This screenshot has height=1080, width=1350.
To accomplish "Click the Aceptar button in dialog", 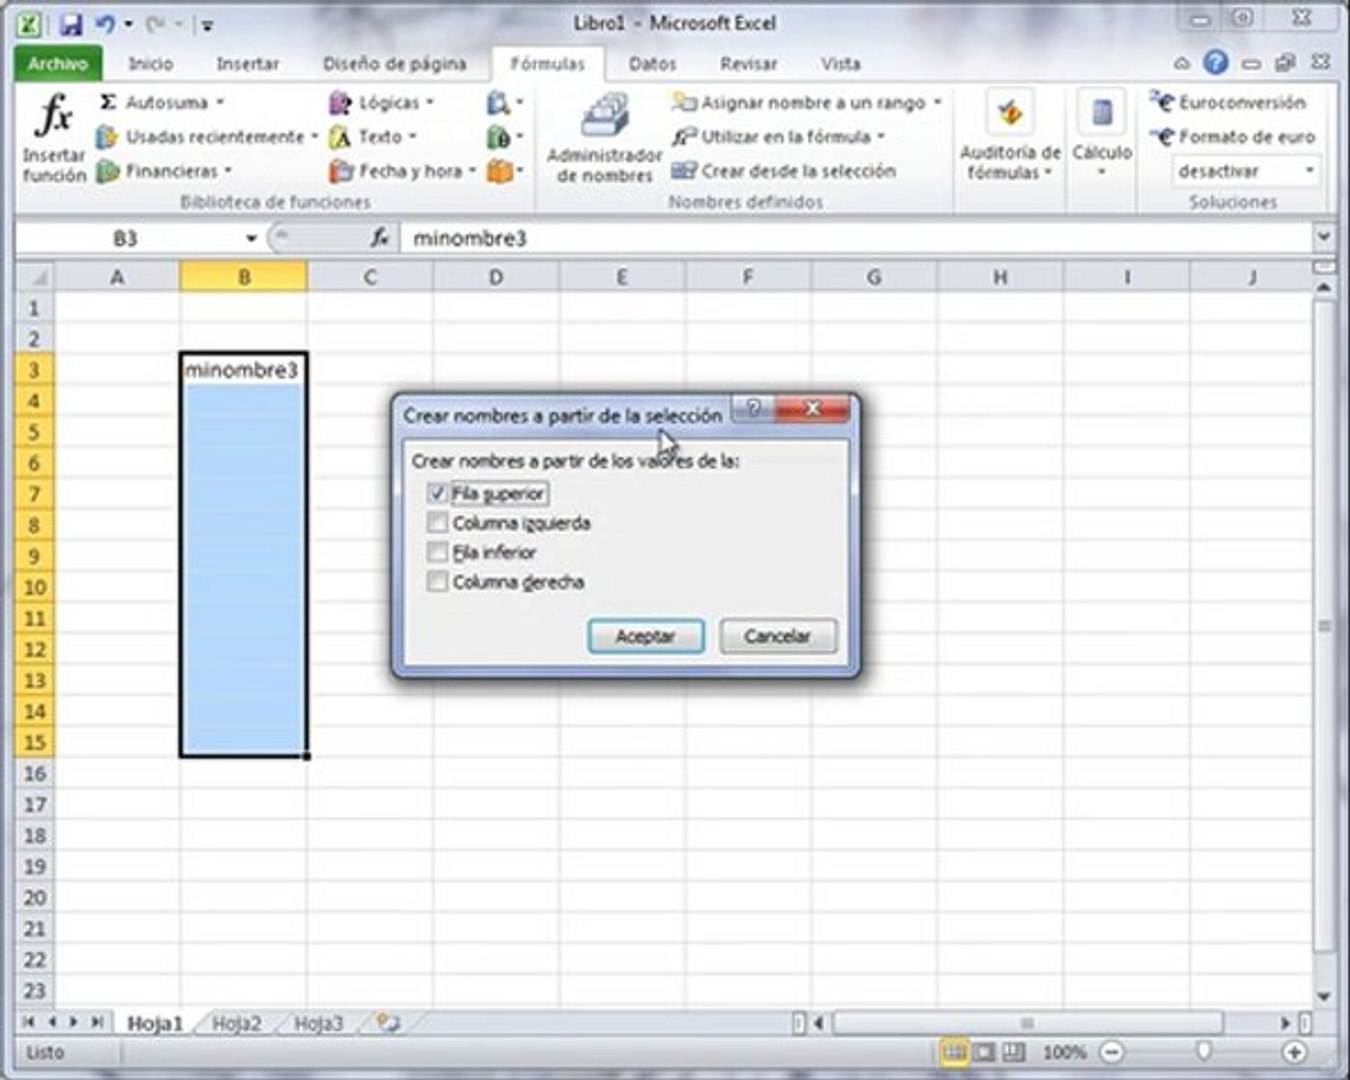I will (645, 636).
